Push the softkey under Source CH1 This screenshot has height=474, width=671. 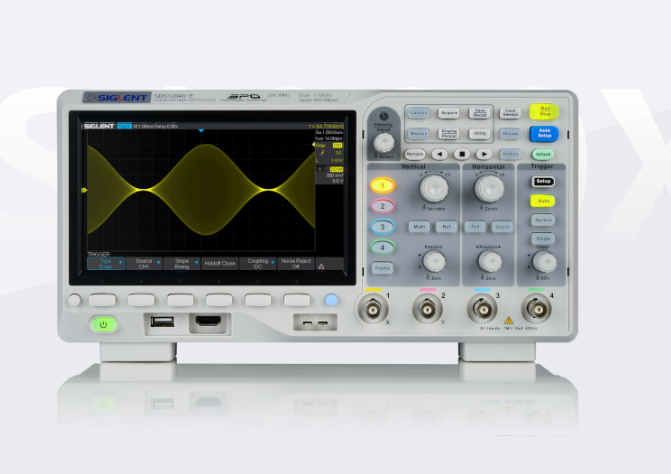click(x=141, y=300)
